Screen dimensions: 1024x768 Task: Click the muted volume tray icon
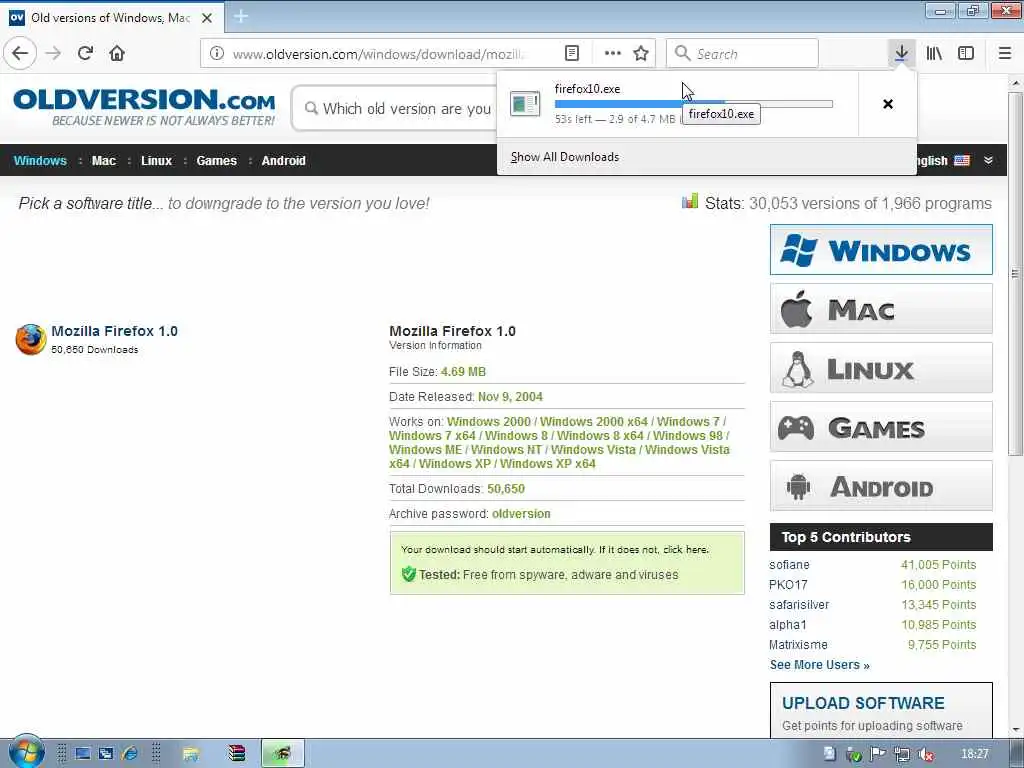925,754
